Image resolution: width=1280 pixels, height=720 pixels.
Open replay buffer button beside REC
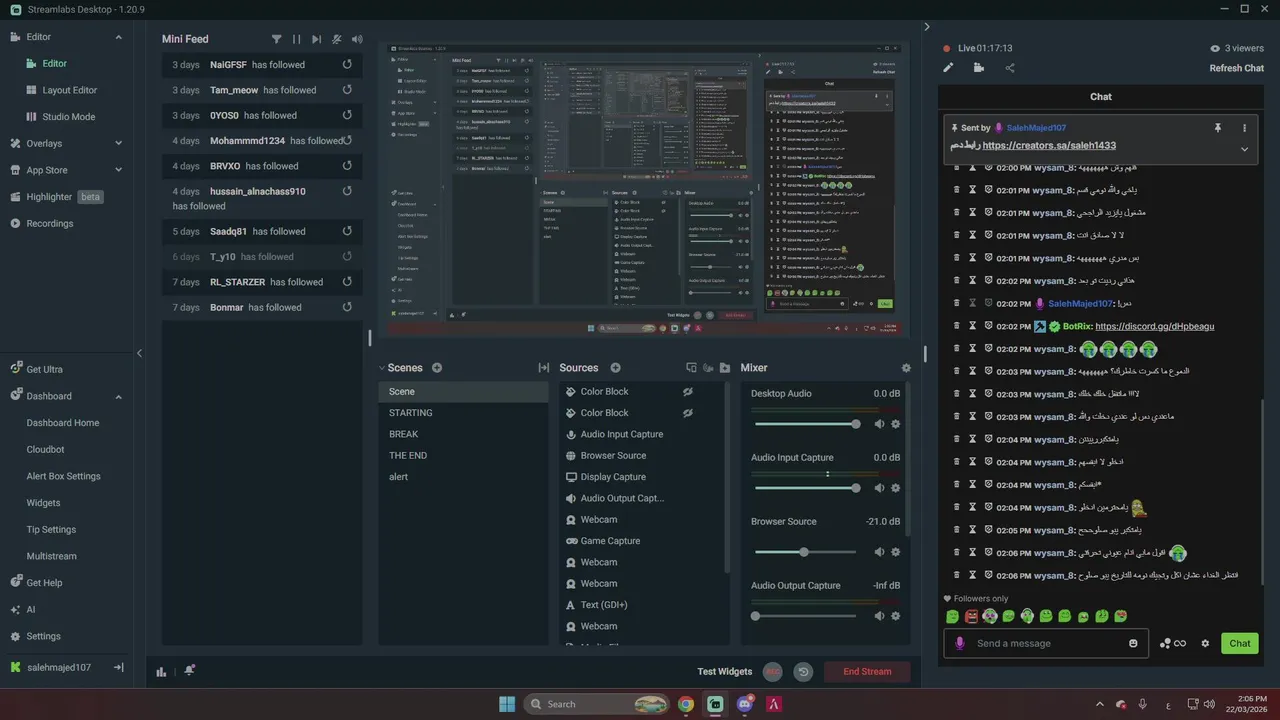tap(803, 672)
